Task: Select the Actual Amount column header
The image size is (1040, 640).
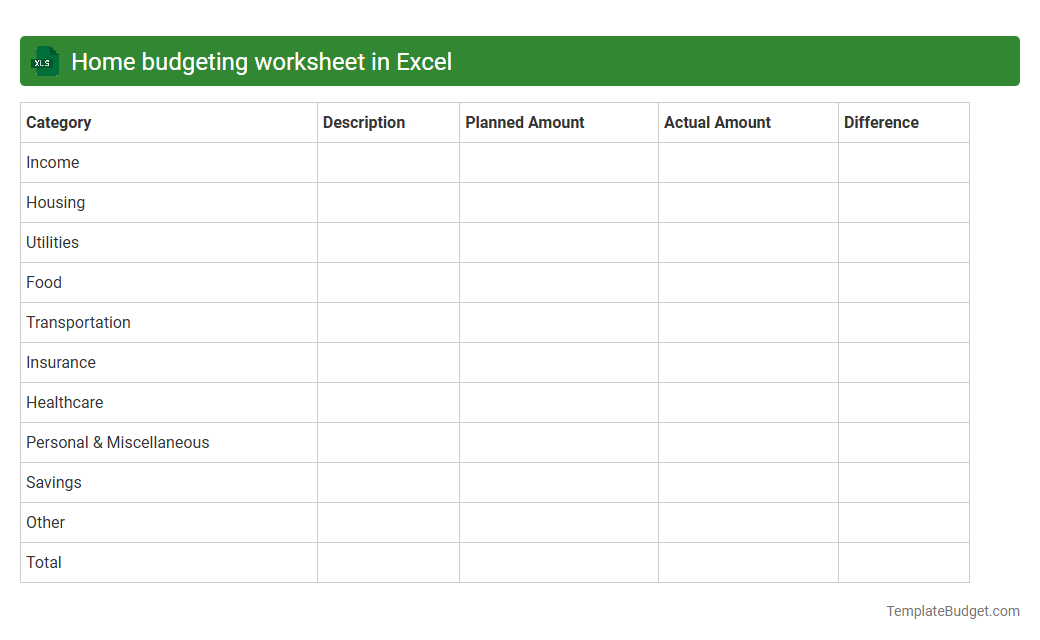Action: click(x=717, y=122)
